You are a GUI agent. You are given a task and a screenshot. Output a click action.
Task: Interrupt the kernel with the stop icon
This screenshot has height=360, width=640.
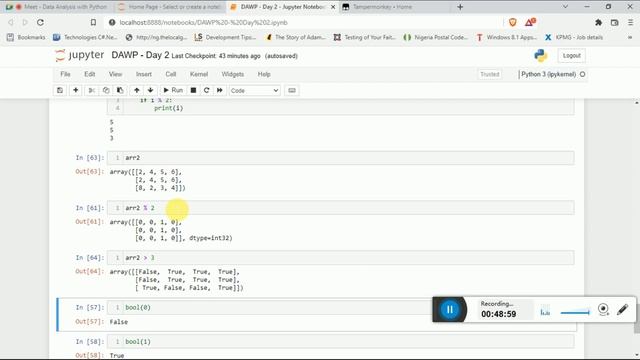pyautogui.click(x=193, y=90)
